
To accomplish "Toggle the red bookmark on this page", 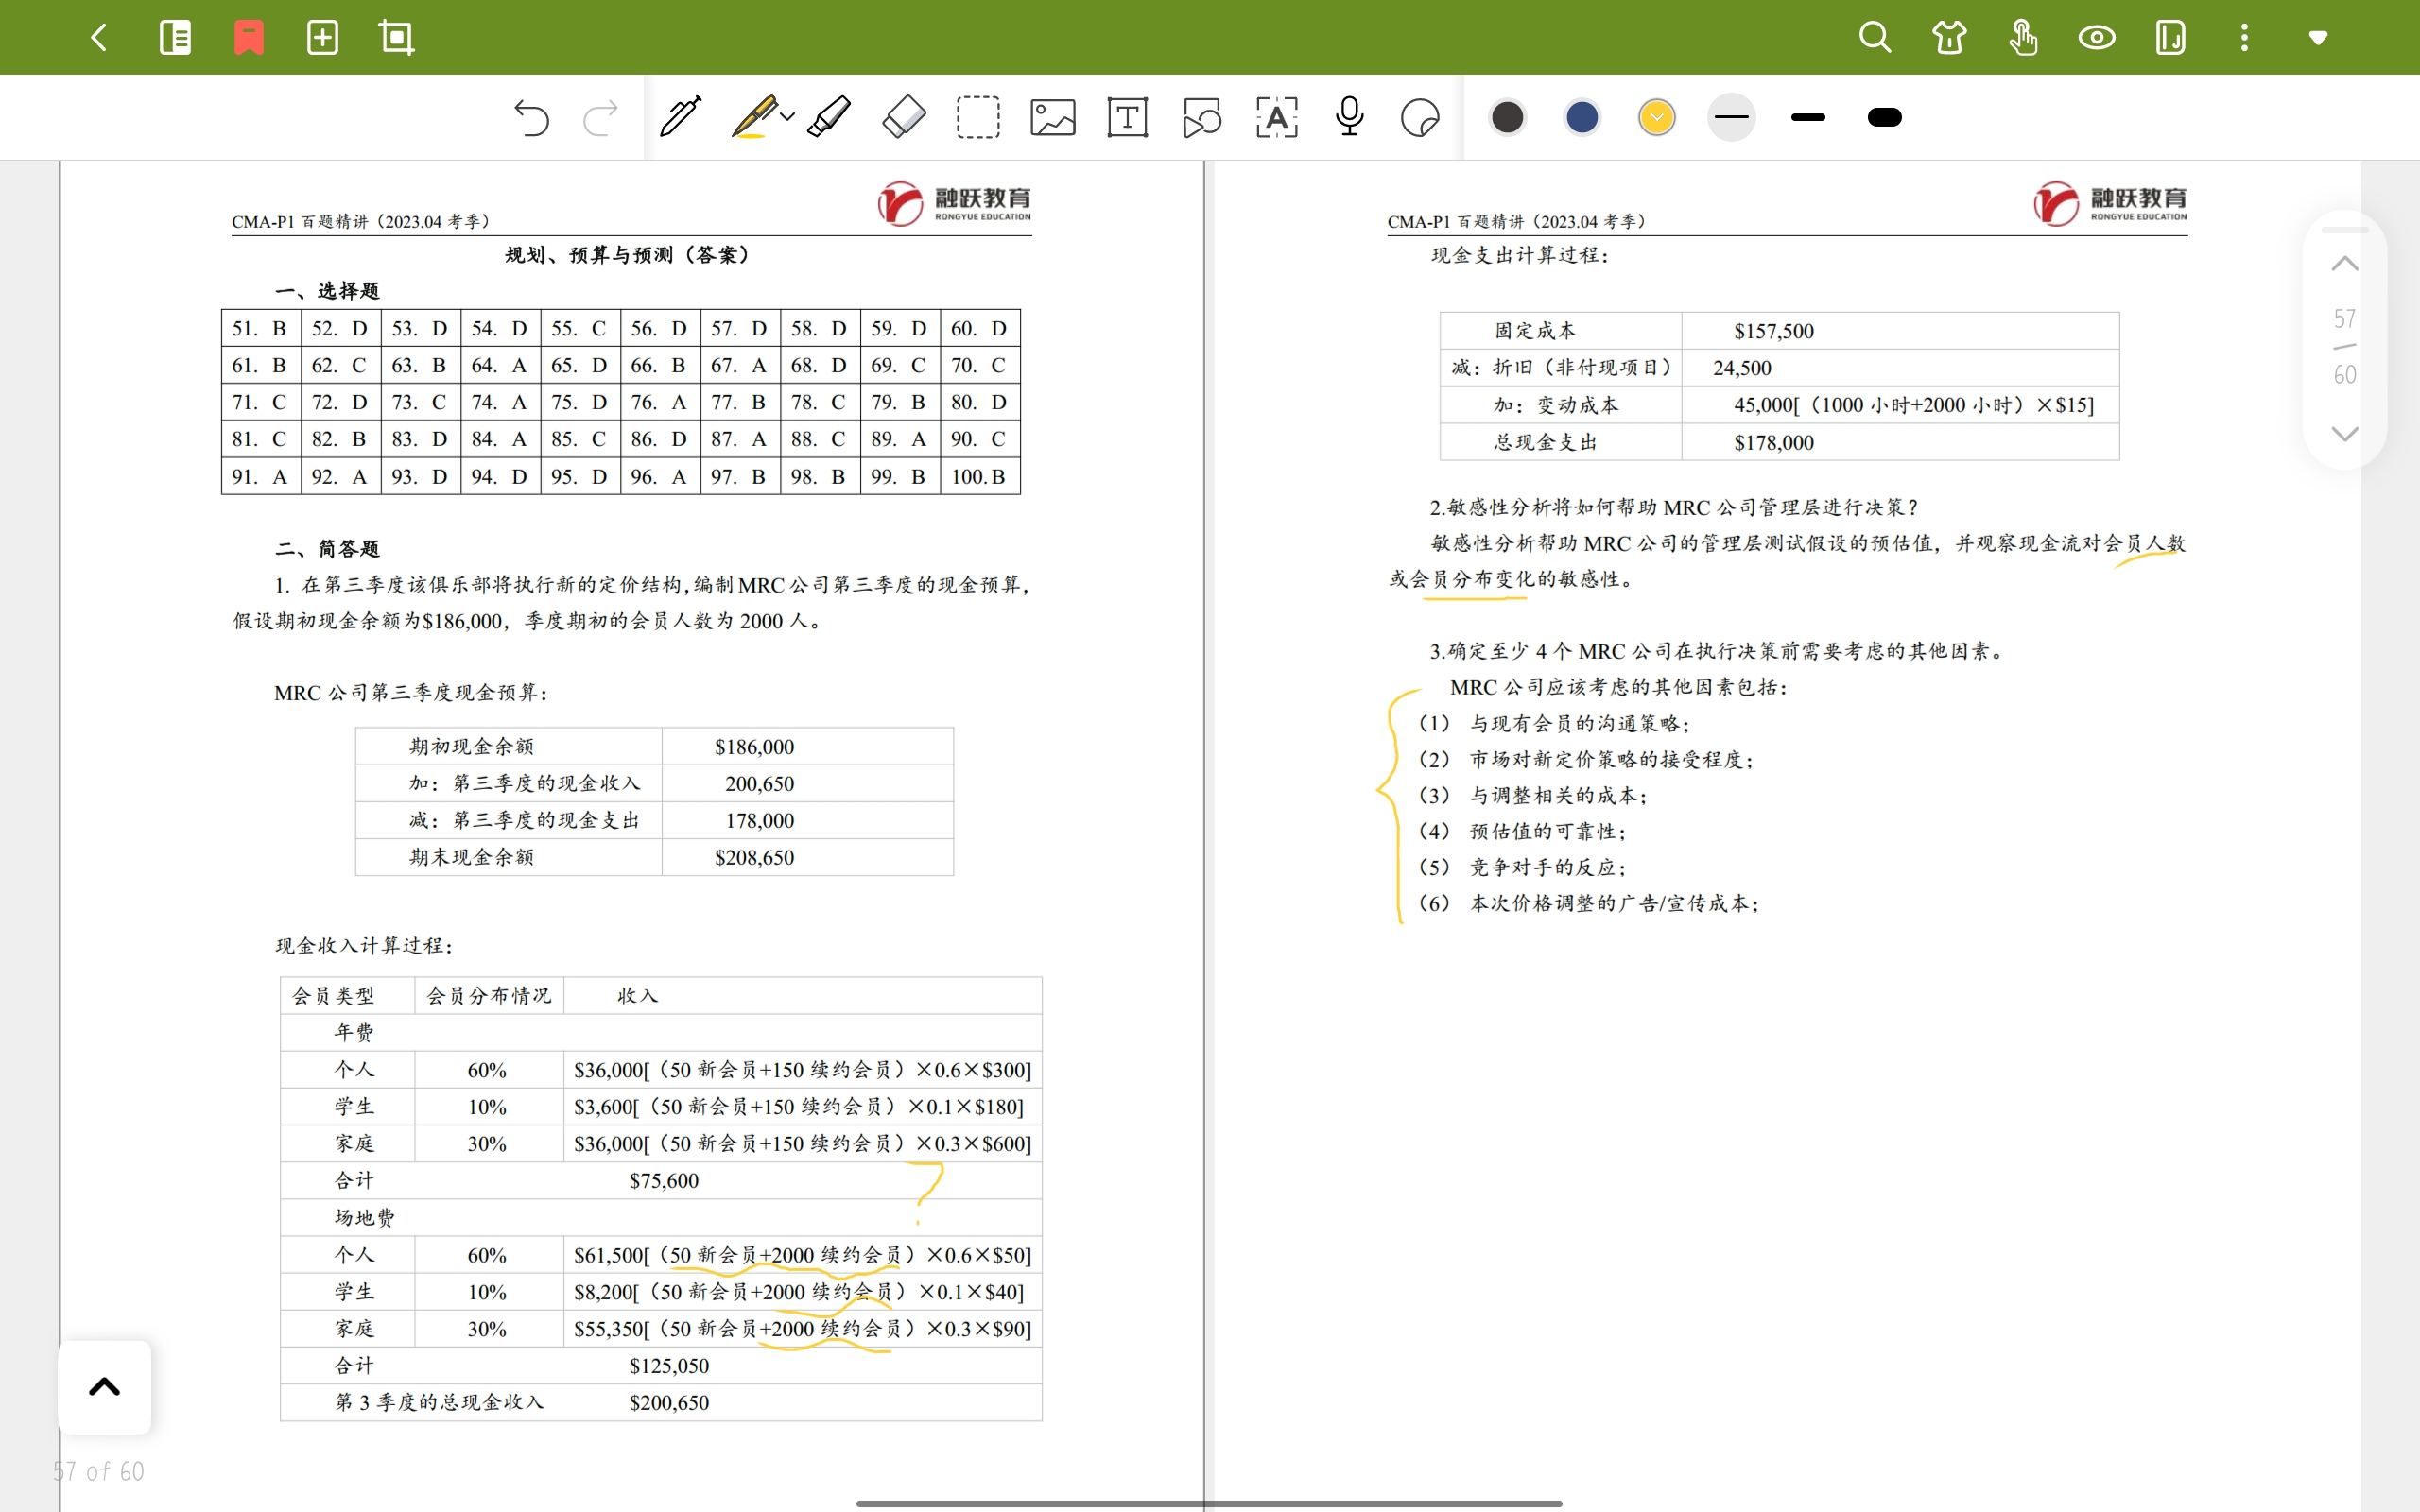I will coord(248,38).
